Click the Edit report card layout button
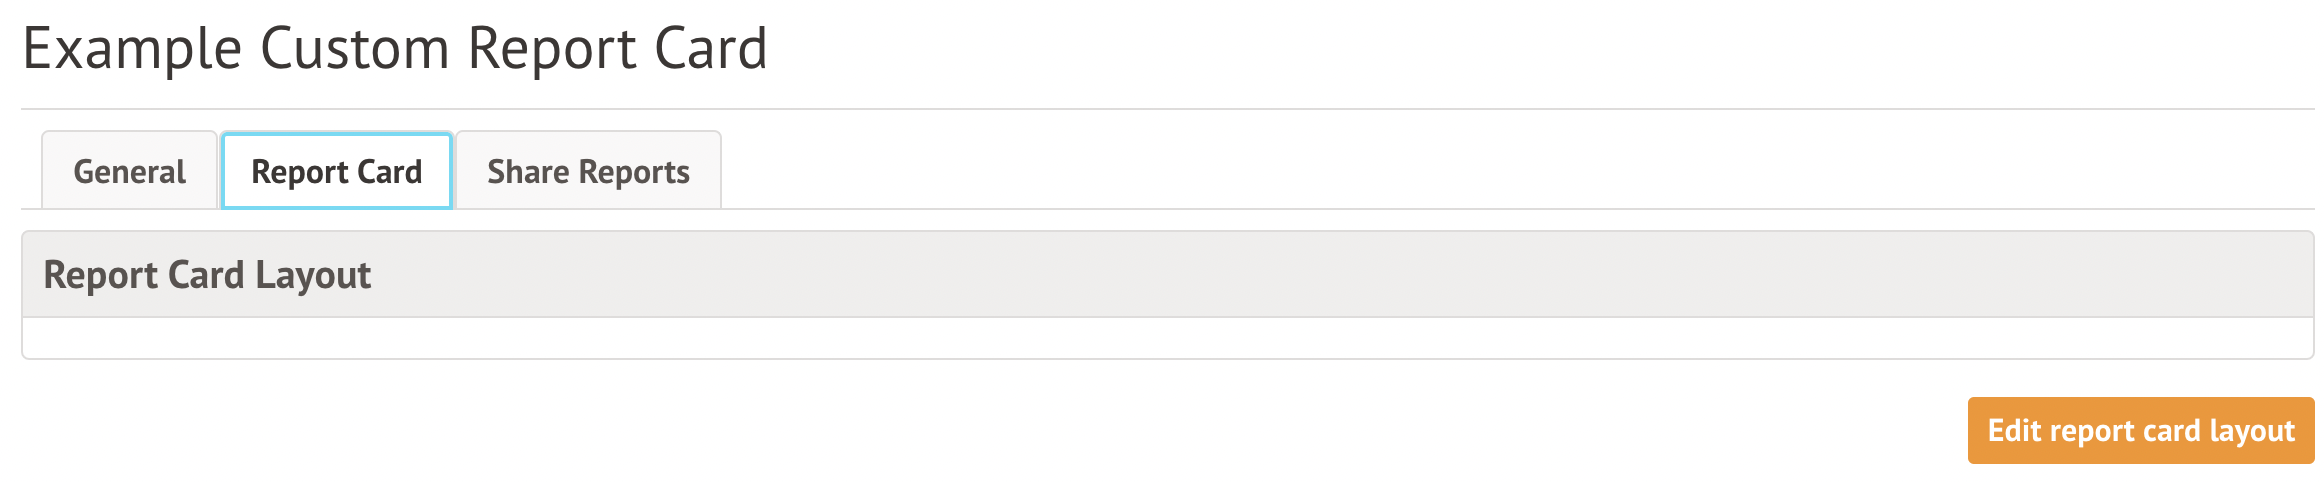Screen dimensions: 2324x482 coord(2140,430)
